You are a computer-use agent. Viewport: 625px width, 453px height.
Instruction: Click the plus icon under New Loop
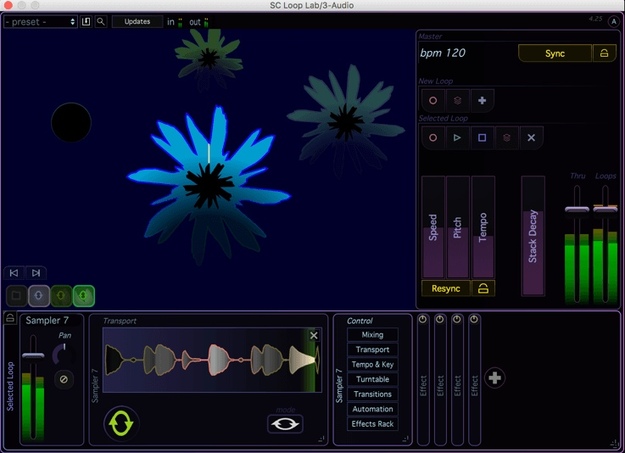(481, 101)
